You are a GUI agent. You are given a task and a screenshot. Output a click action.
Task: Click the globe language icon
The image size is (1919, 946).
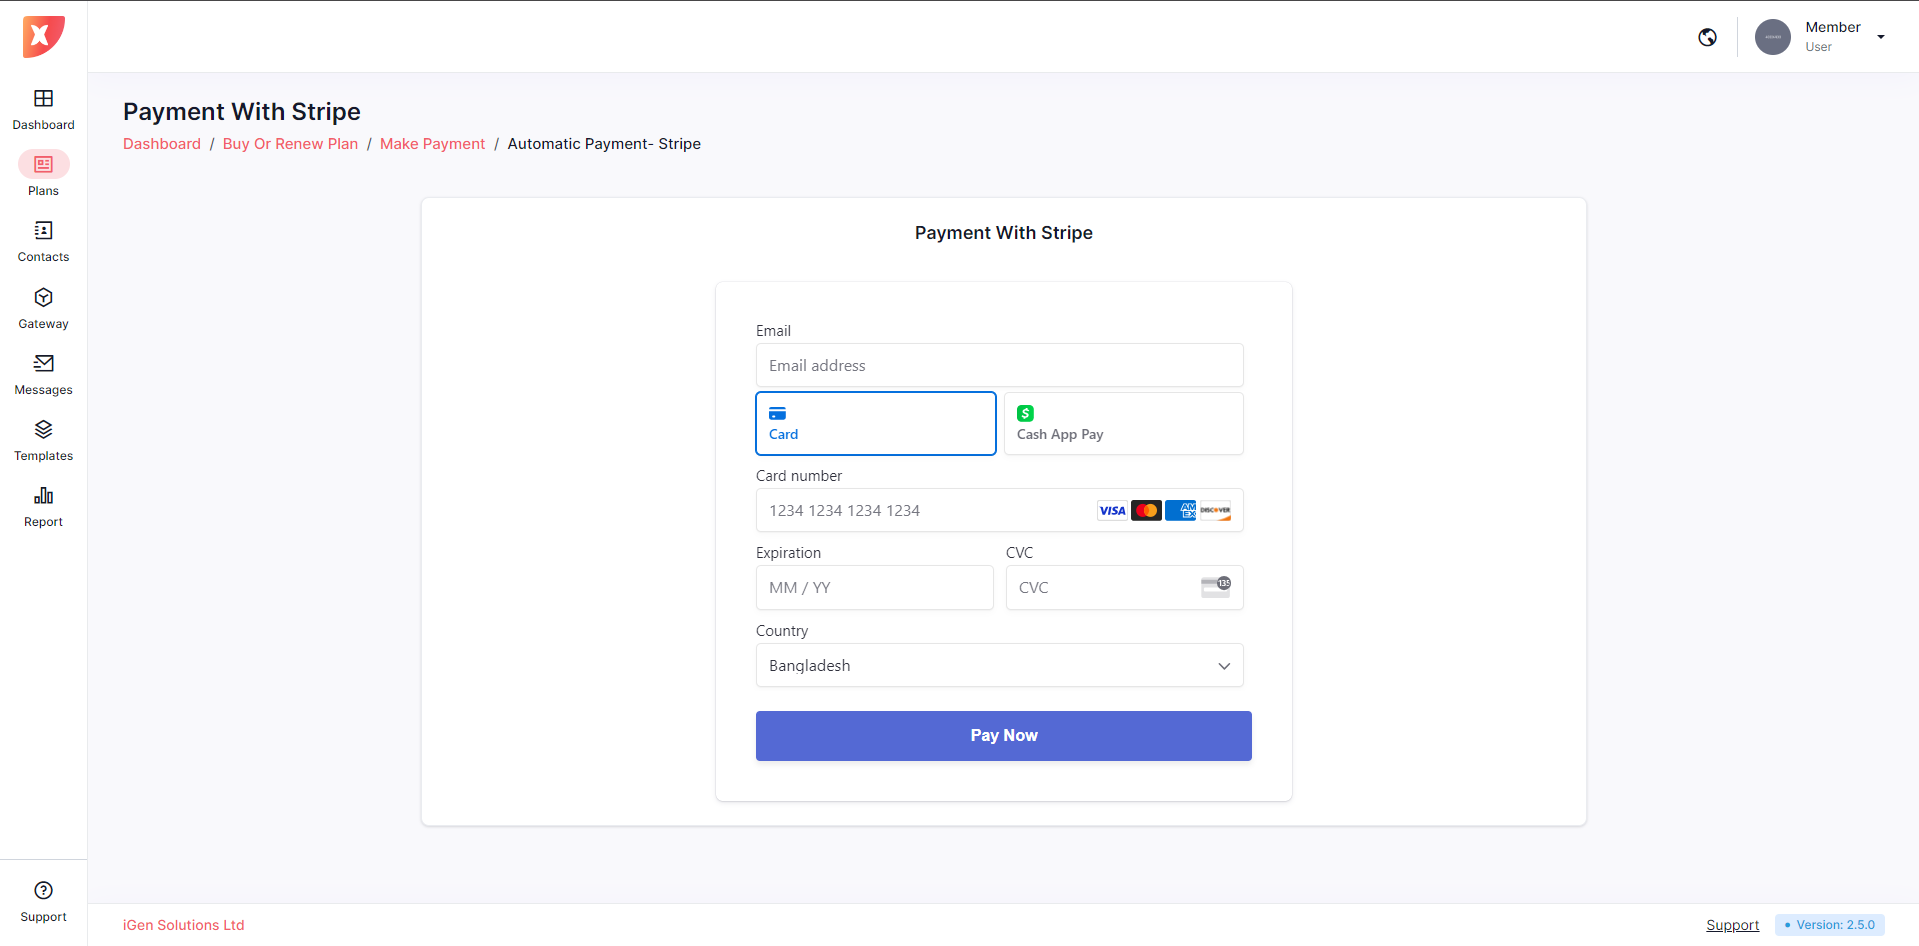[1707, 37]
